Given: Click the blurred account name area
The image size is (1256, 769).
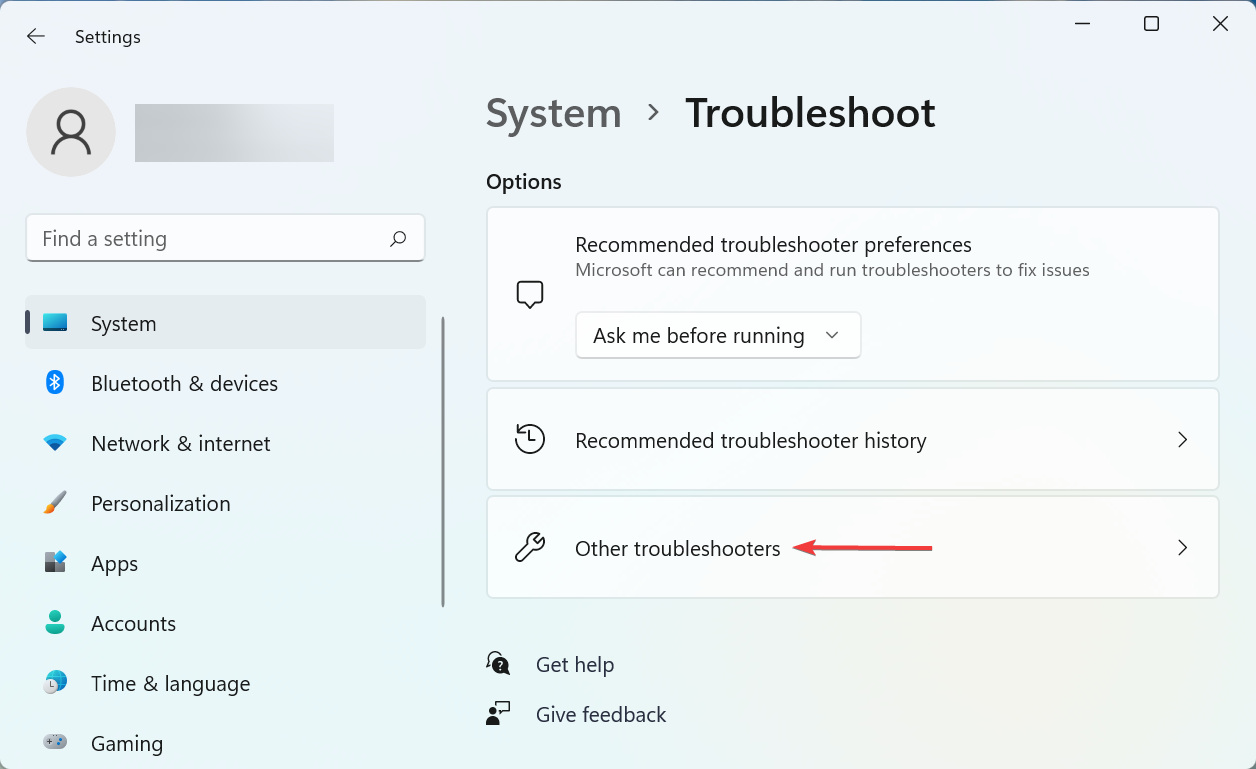Looking at the screenshot, I should 234,133.
